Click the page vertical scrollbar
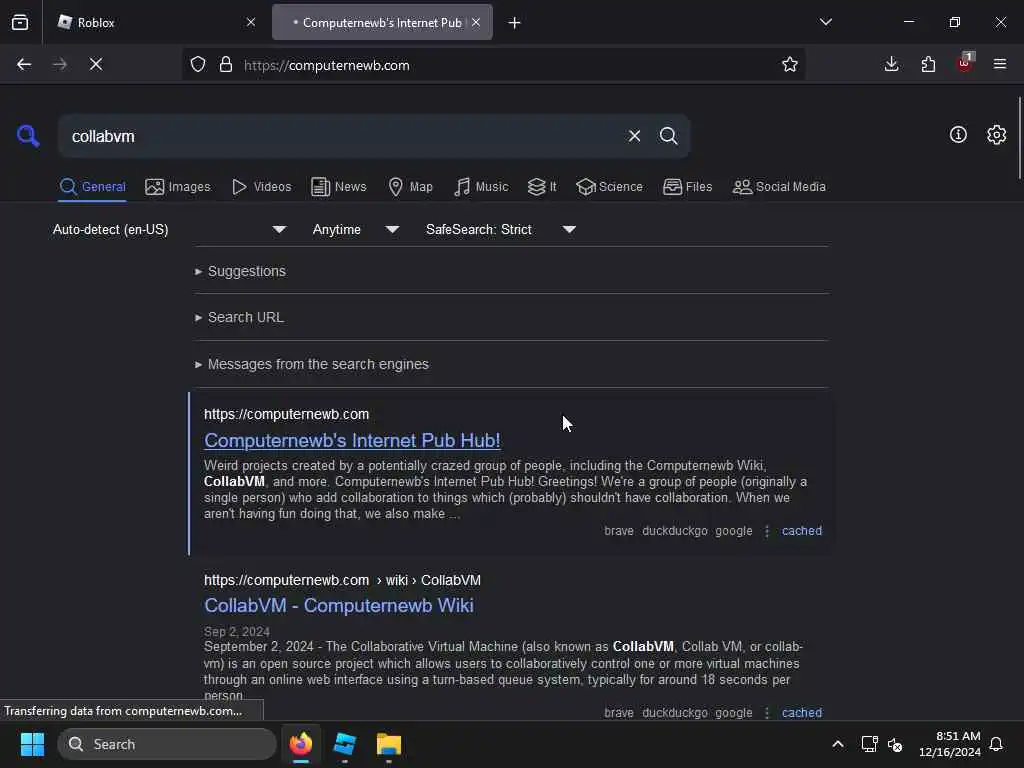 pos(1019,137)
